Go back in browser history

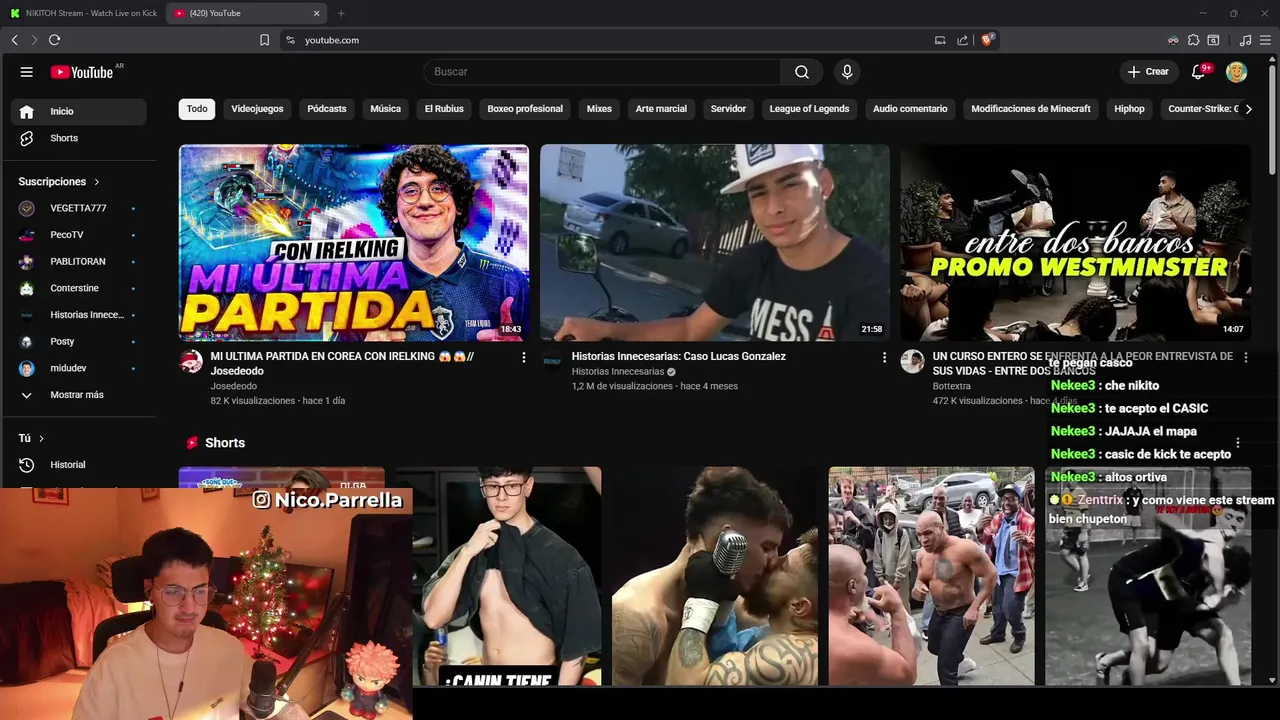[x=14, y=40]
